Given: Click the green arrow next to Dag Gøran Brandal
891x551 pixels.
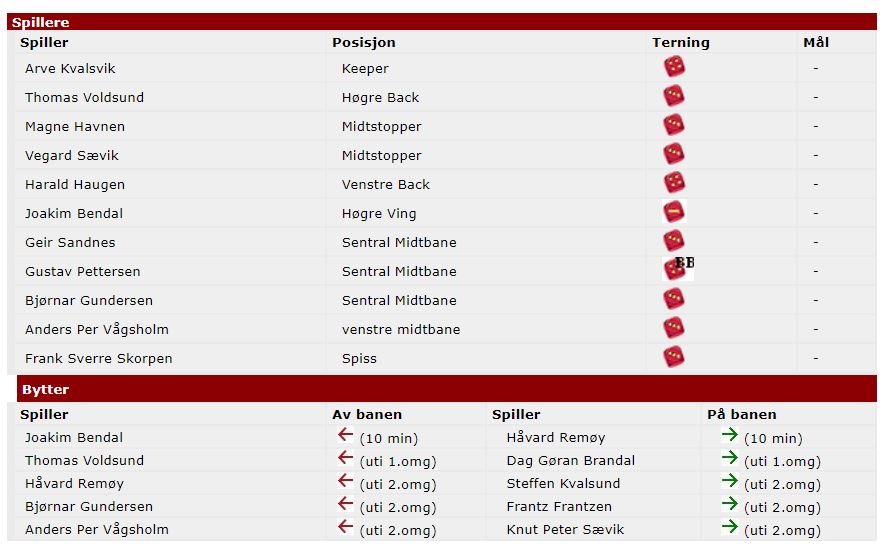Looking at the screenshot, I should 729,459.
